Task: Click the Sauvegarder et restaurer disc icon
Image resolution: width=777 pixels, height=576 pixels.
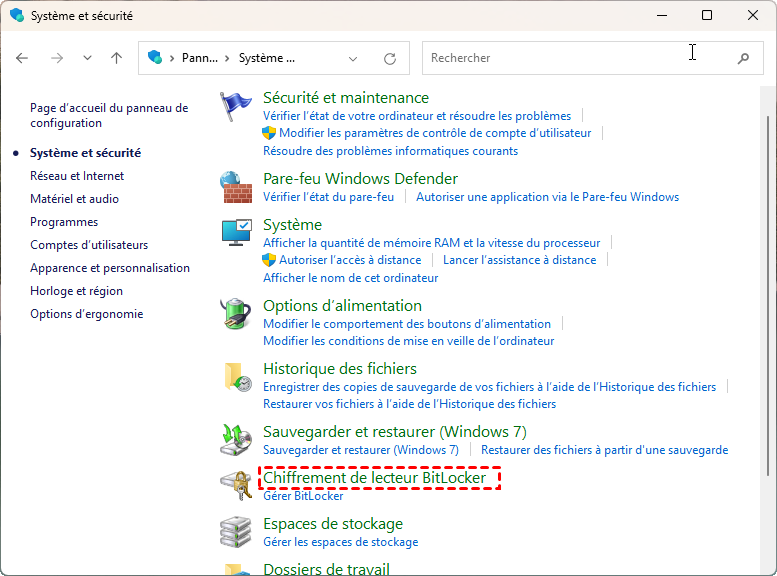Action: [x=236, y=440]
